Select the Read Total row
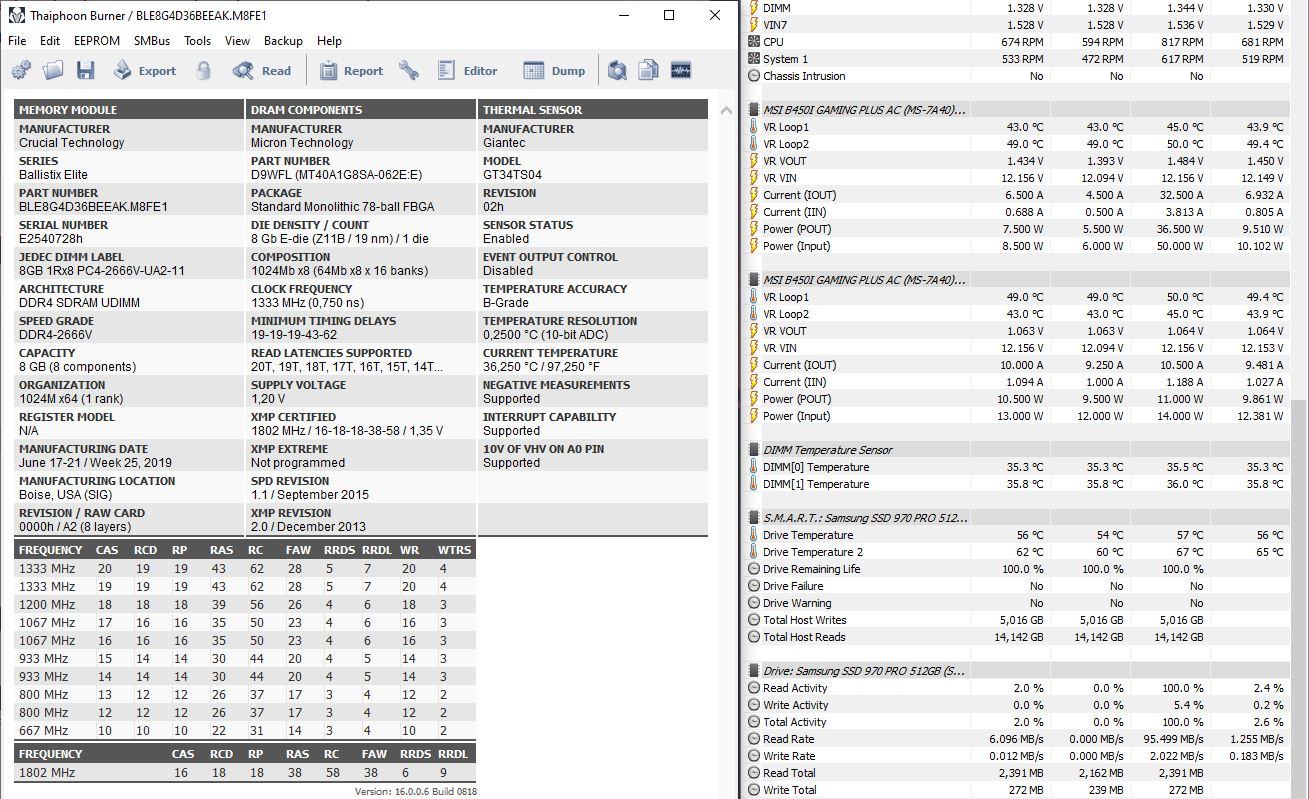This screenshot has width=1309, height=799. click(x=1018, y=773)
